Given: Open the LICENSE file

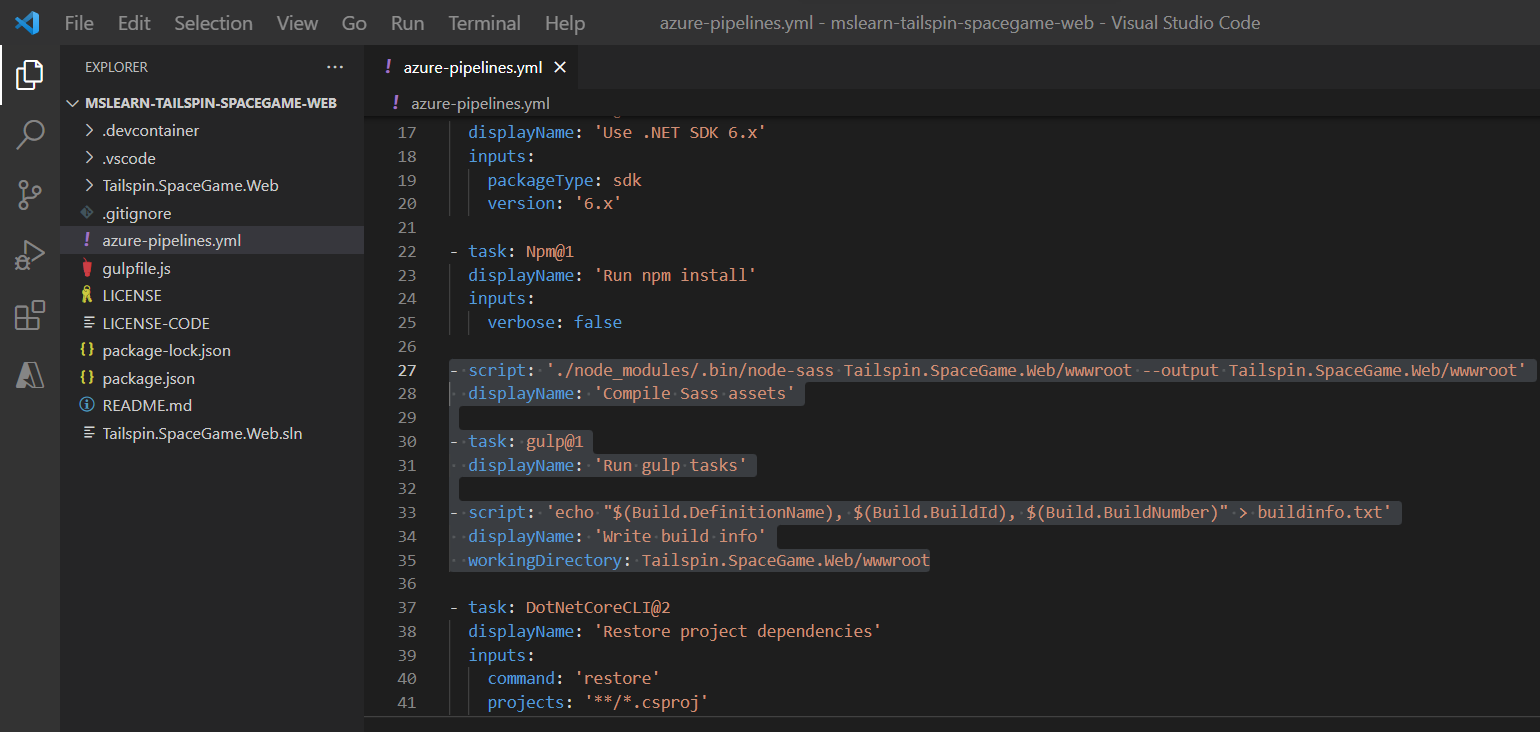Looking at the screenshot, I should (212, 296).
